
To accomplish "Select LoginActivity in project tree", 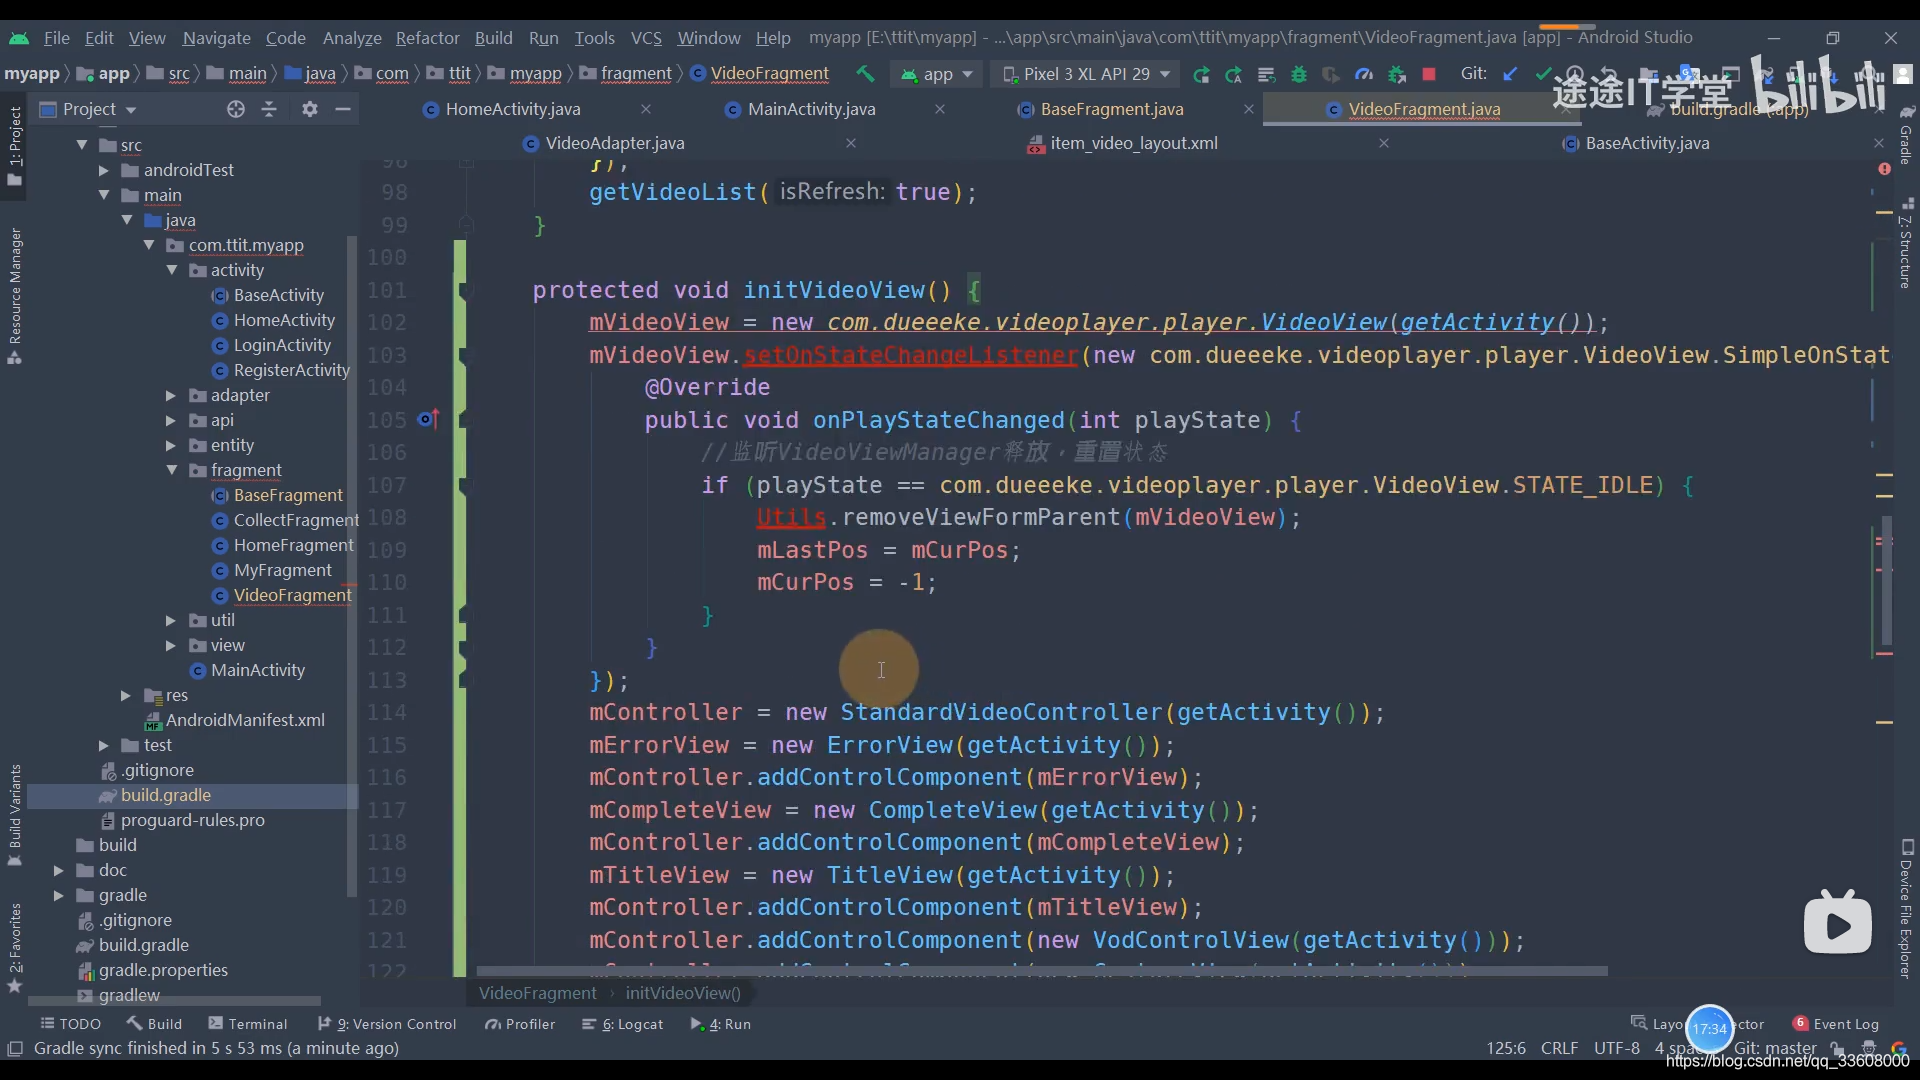I will pyautogui.click(x=281, y=345).
